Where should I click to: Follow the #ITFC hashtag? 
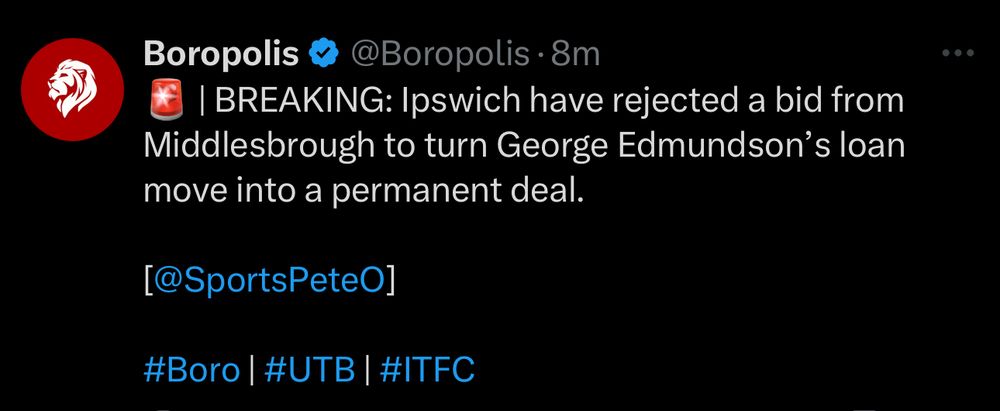click(427, 370)
